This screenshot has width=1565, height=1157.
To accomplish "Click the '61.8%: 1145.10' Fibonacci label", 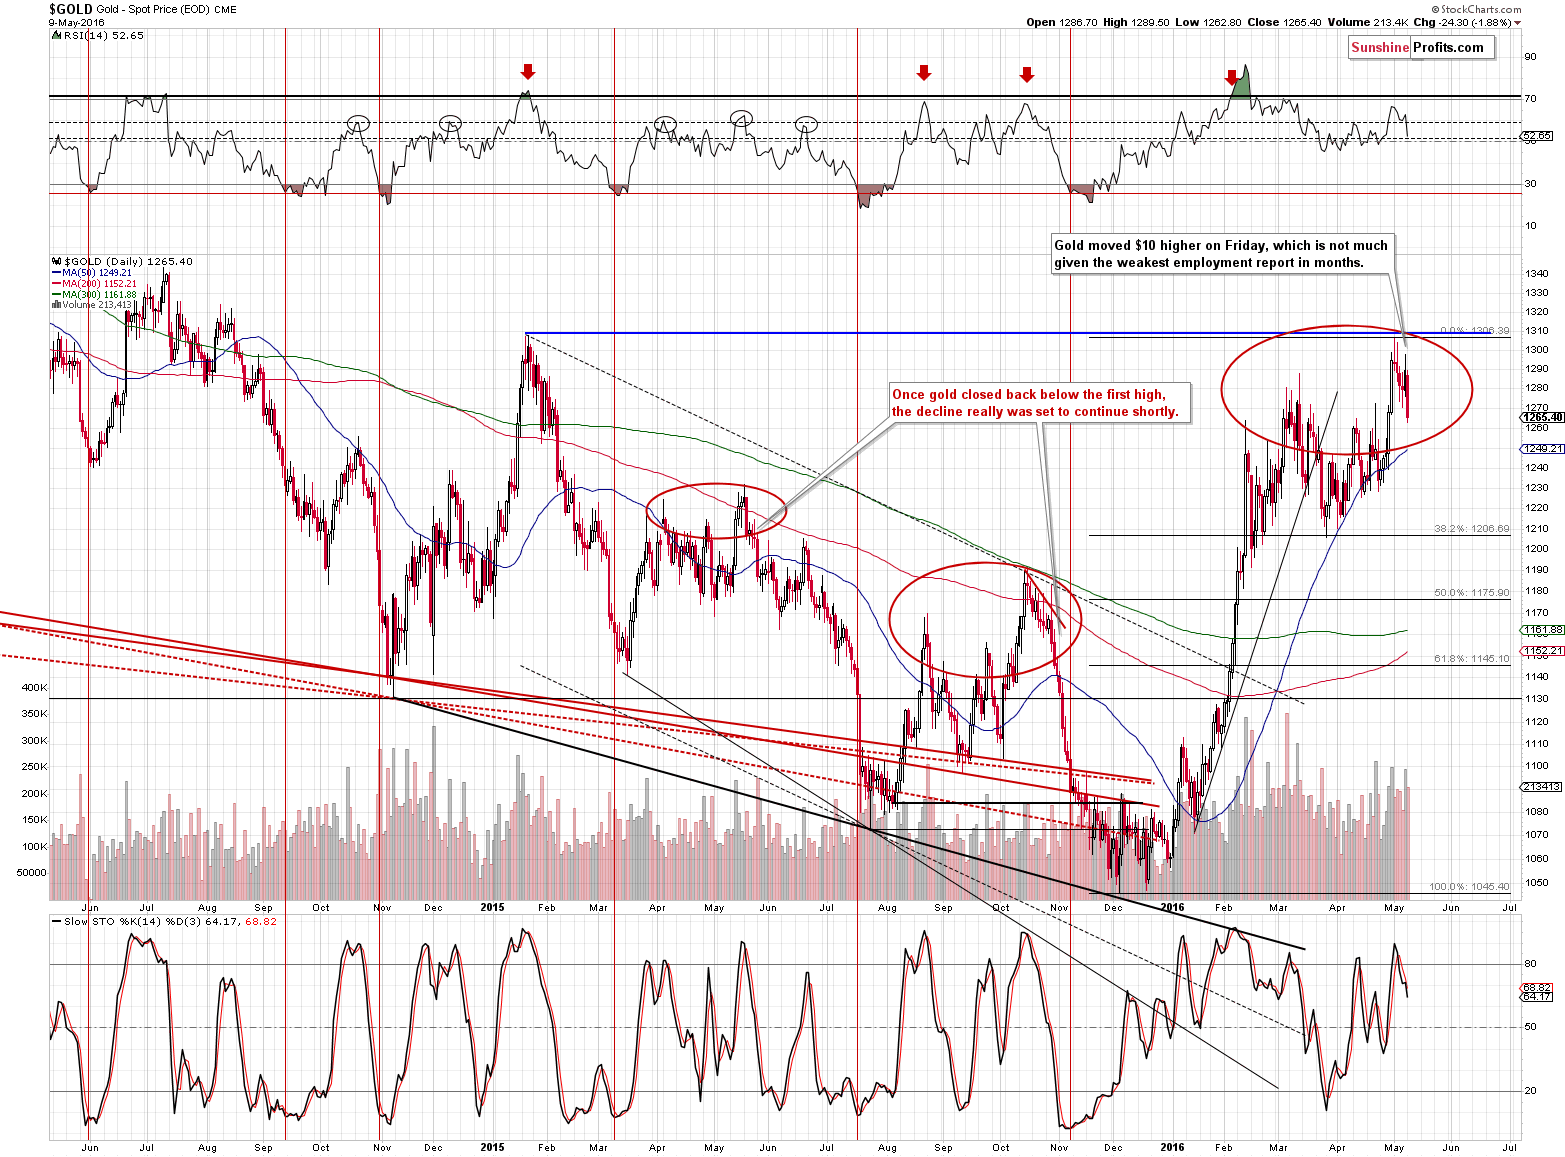I will pos(1472,659).
